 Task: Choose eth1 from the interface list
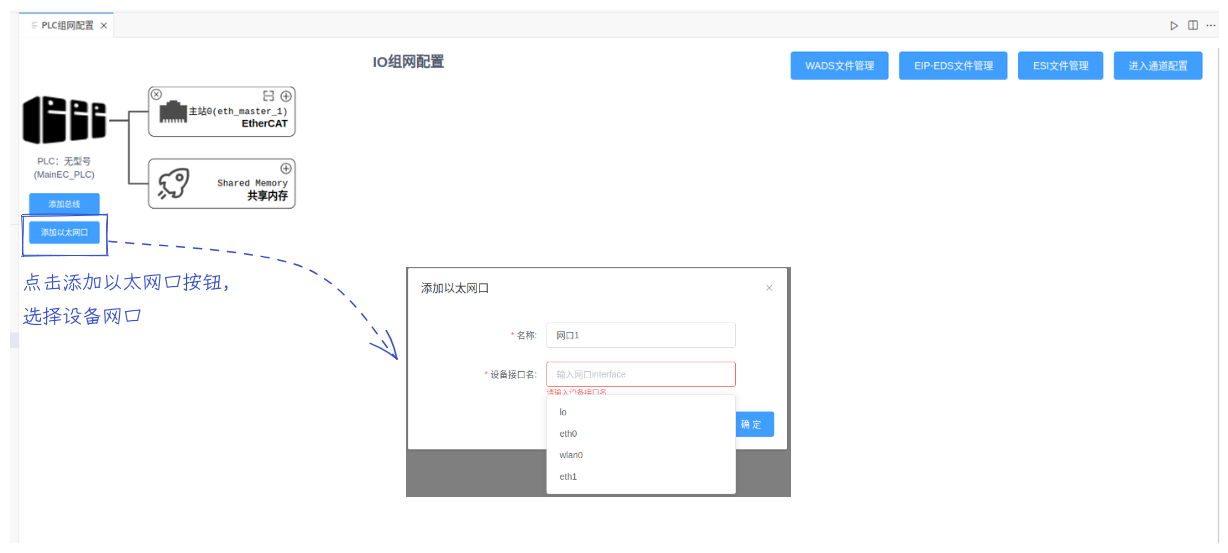coord(641,477)
